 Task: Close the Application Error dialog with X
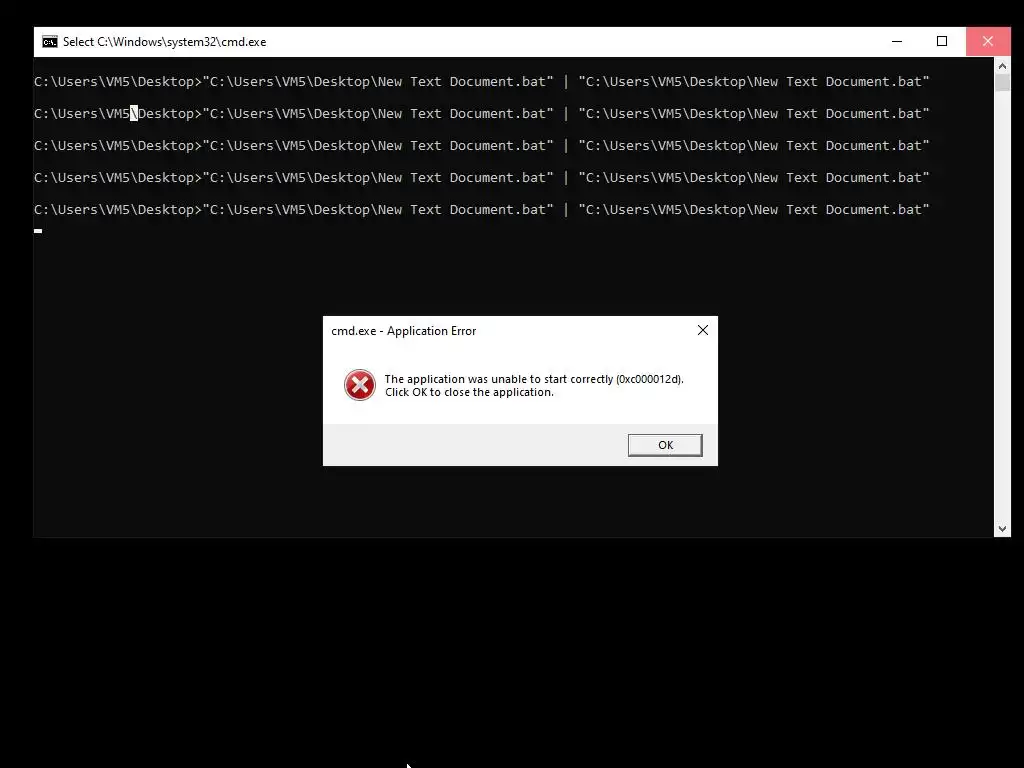point(703,330)
